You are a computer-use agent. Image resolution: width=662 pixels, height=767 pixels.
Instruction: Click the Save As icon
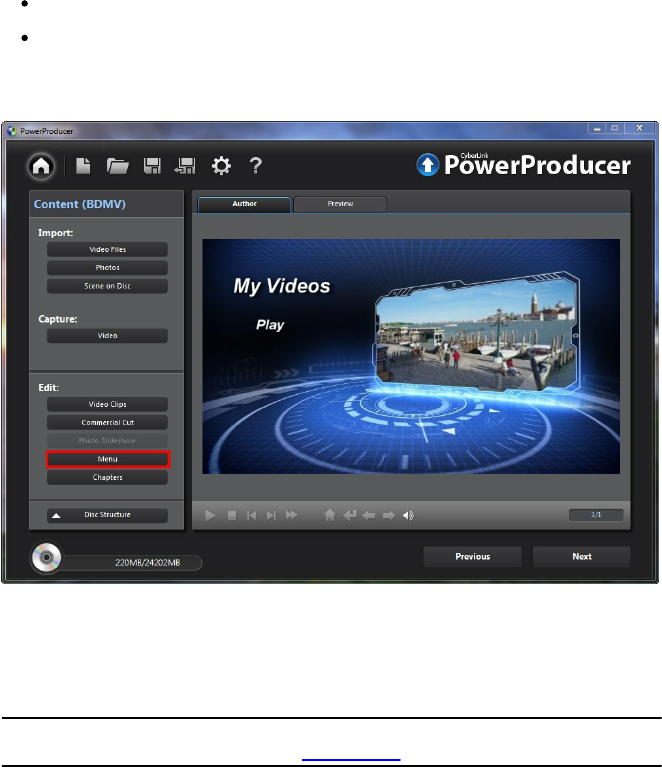[x=185, y=166]
